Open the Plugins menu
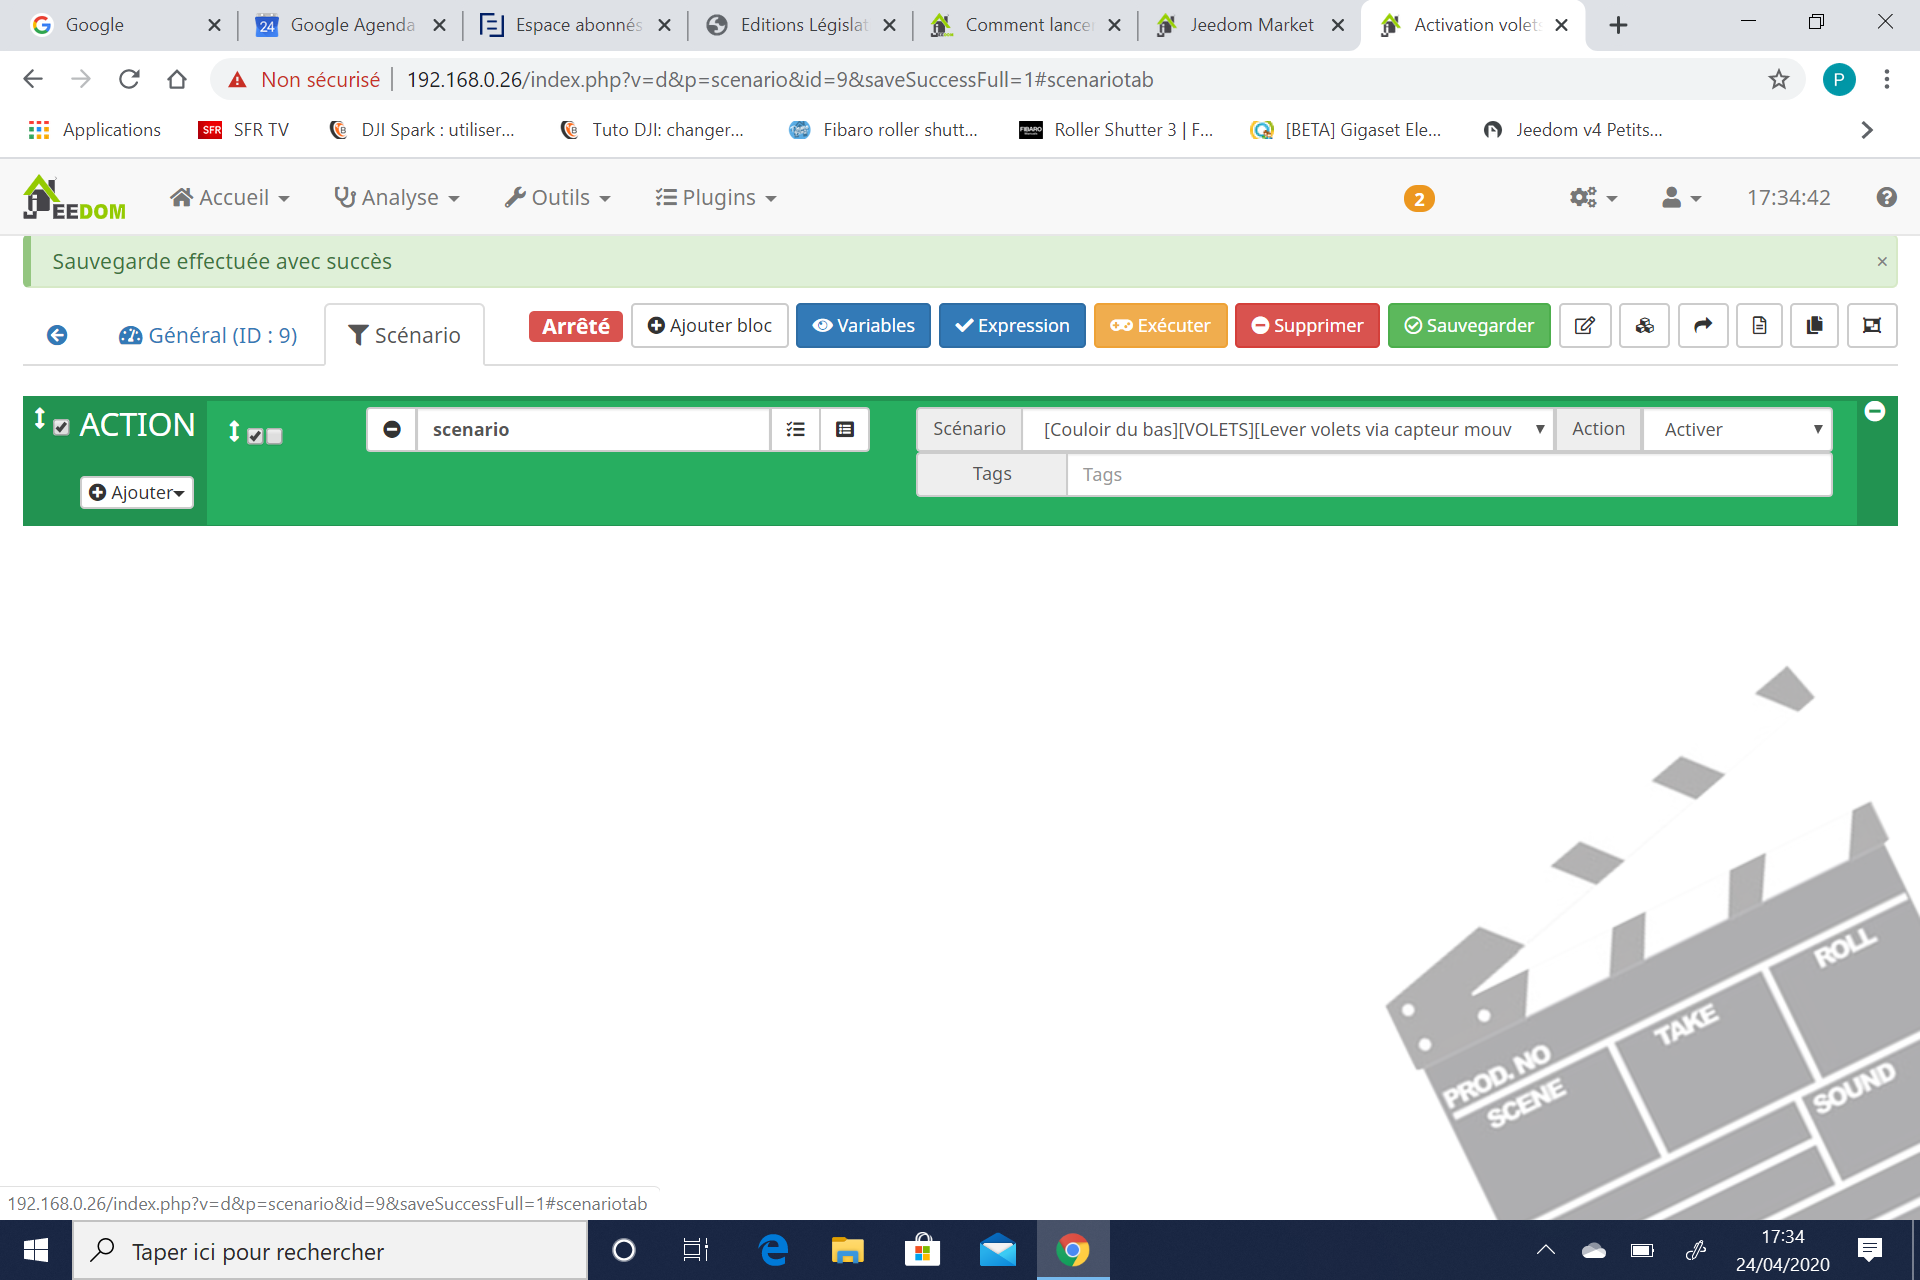 coord(716,198)
